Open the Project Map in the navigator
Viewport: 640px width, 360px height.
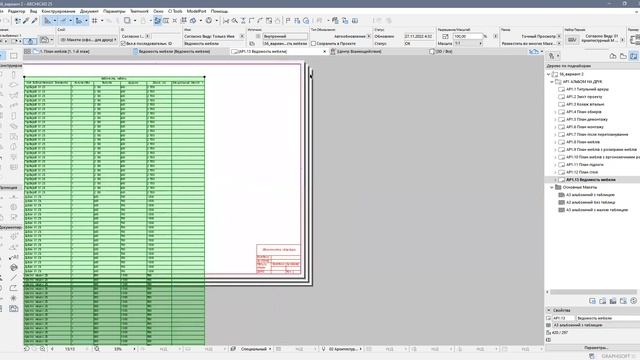pyautogui.click(x=613, y=56)
